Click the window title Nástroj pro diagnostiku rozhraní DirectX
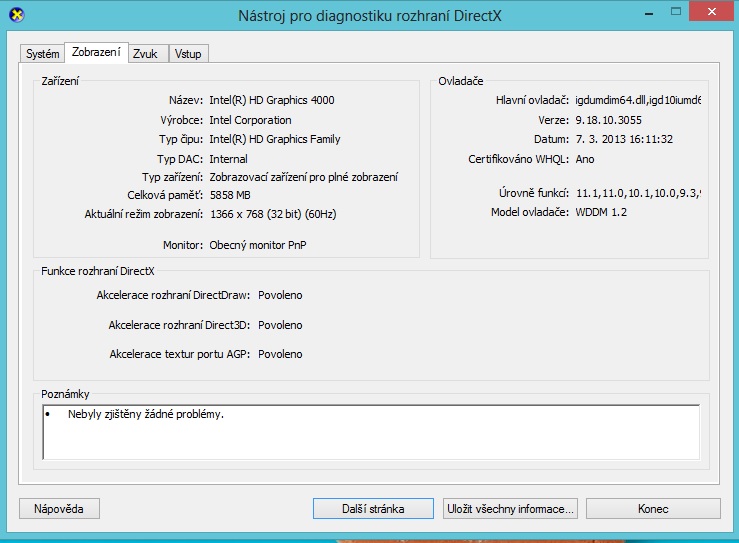The width and height of the screenshot is (739, 543). (370, 16)
